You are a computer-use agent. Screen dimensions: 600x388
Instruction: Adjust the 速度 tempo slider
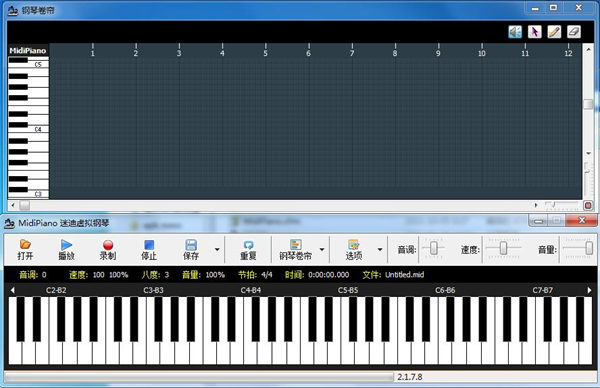pos(504,248)
